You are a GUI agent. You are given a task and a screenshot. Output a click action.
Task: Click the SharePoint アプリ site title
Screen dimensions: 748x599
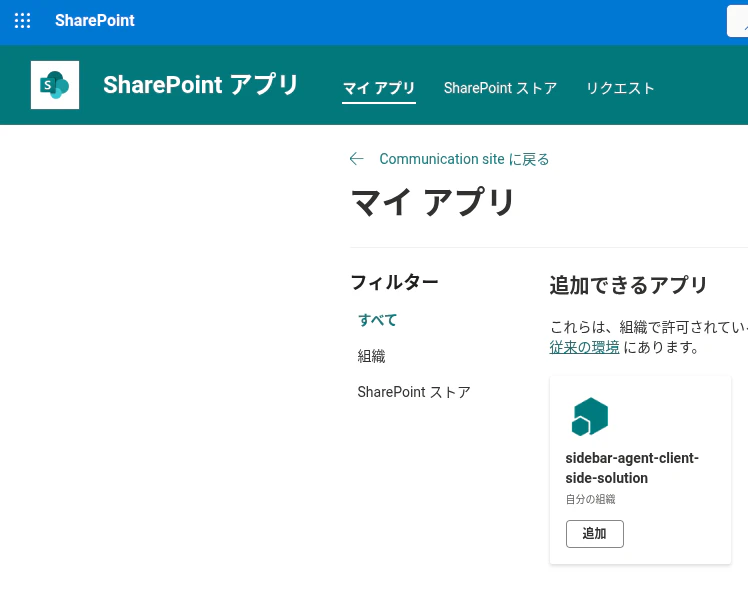(201, 85)
